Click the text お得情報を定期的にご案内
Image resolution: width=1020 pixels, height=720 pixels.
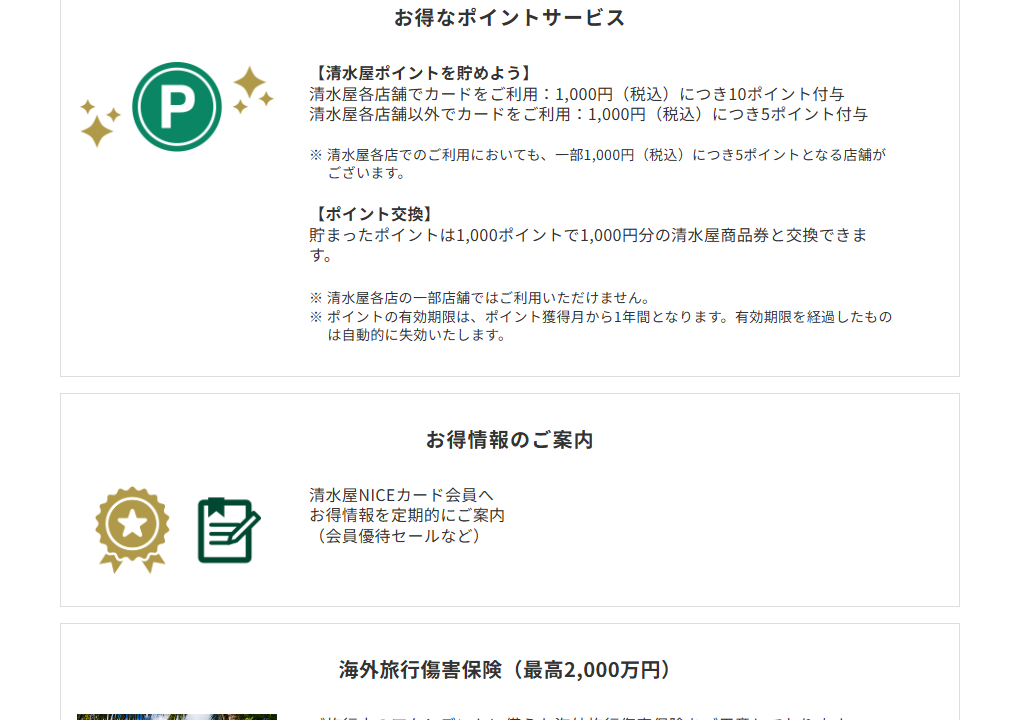click(407, 515)
